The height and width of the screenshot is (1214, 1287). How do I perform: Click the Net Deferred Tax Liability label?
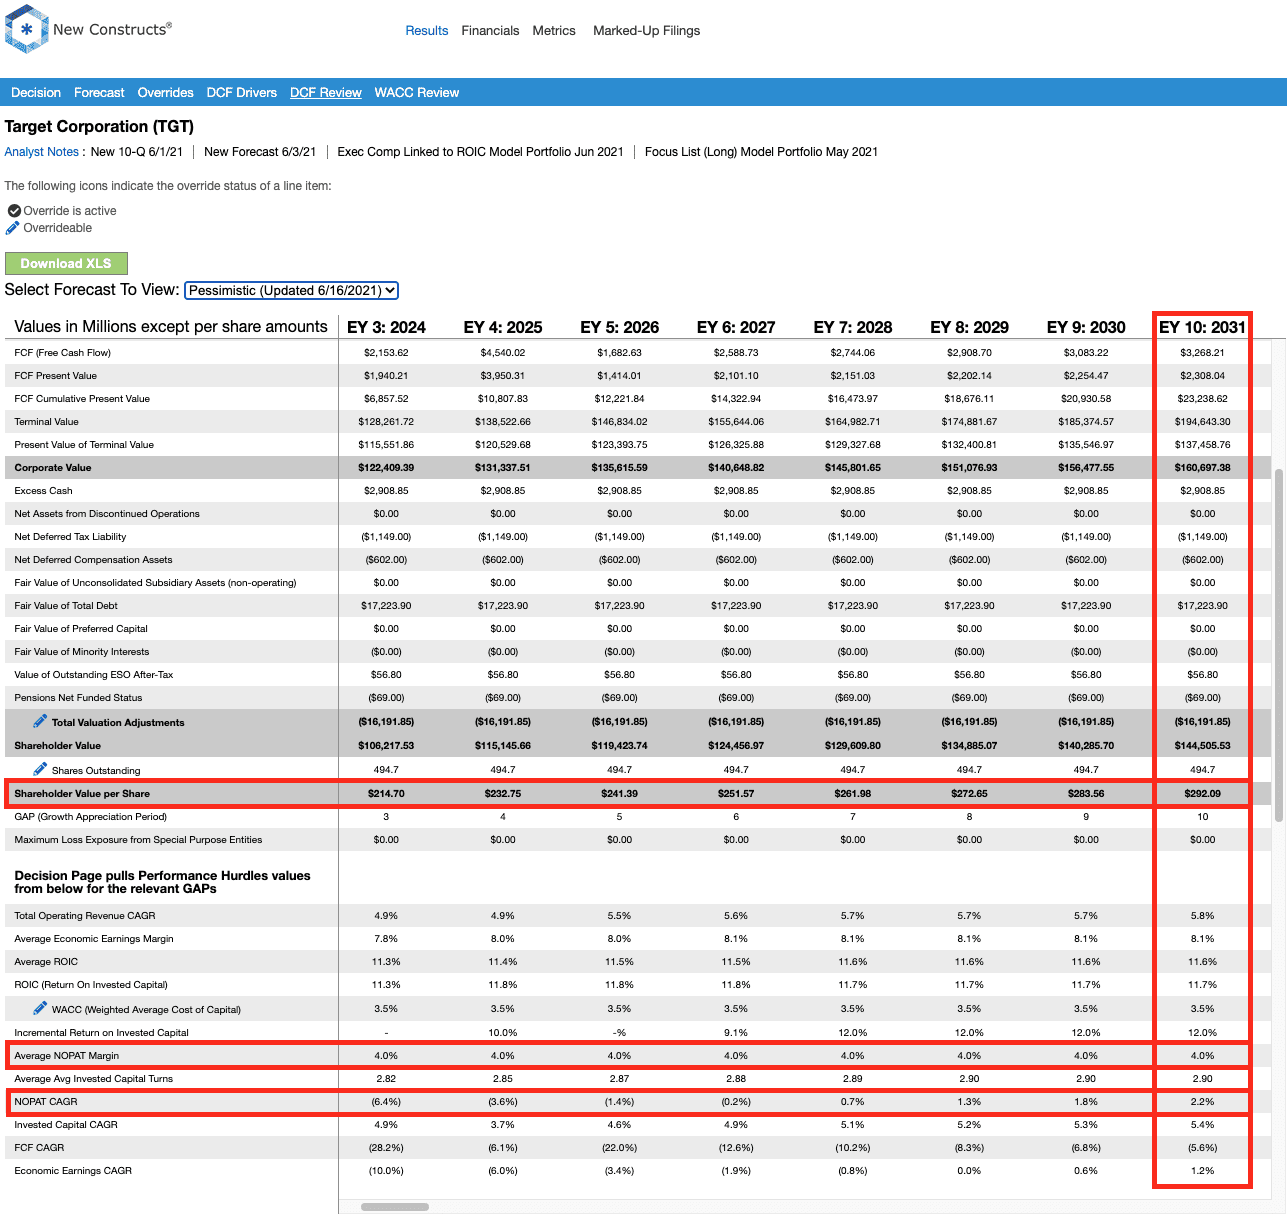coord(70,537)
